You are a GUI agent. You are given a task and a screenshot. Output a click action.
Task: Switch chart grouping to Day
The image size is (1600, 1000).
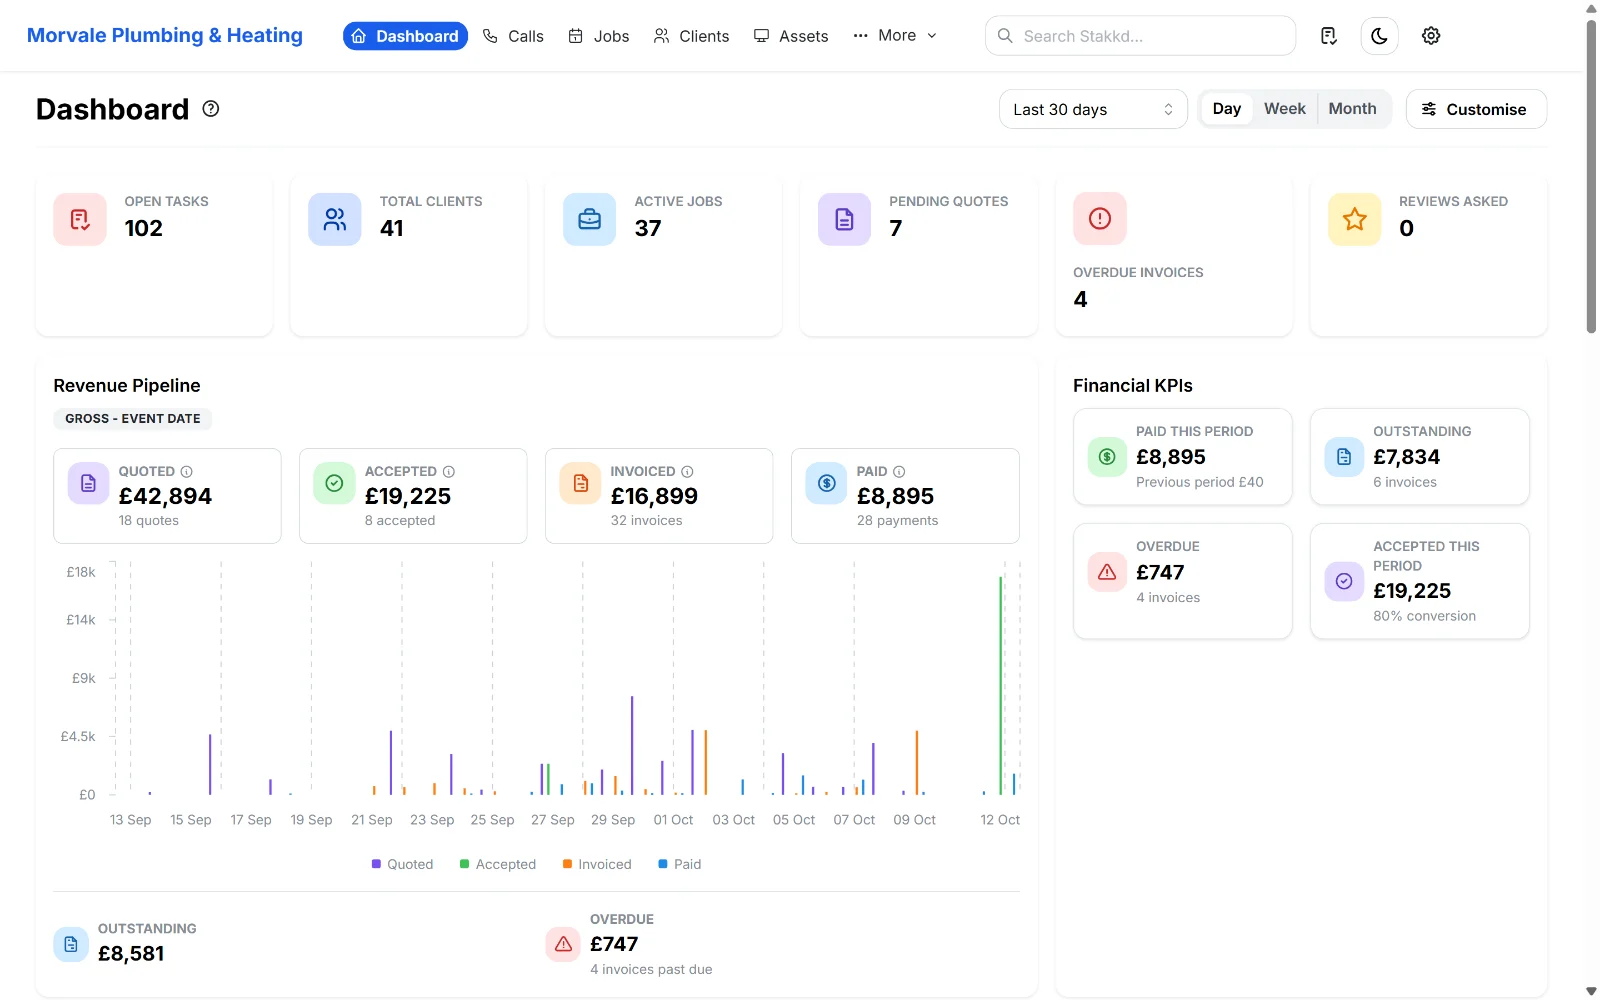(x=1227, y=109)
